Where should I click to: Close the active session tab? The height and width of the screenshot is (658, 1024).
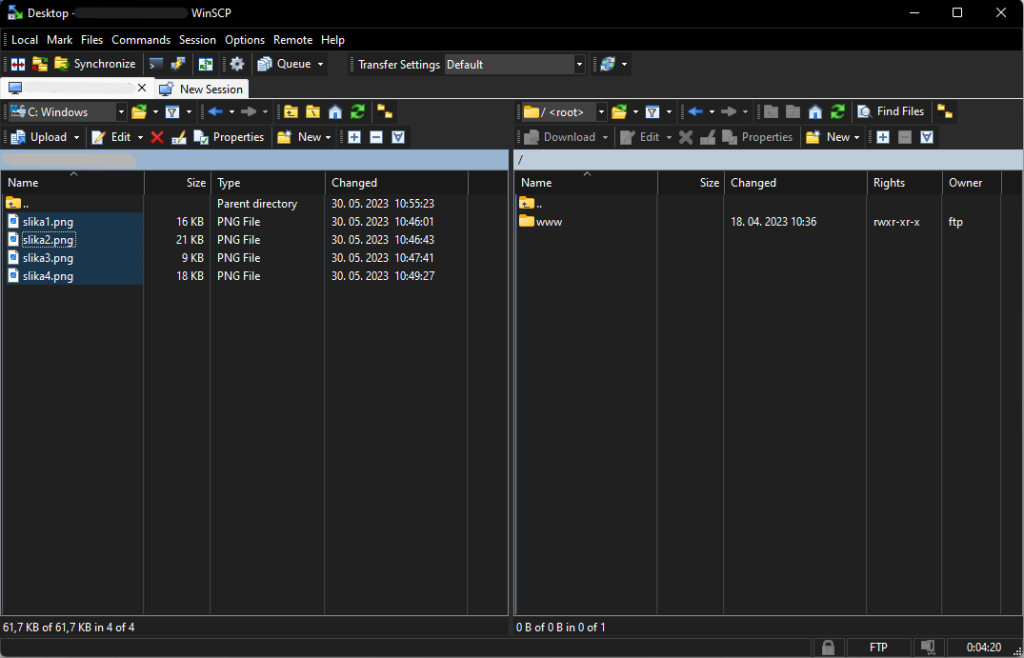142,88
